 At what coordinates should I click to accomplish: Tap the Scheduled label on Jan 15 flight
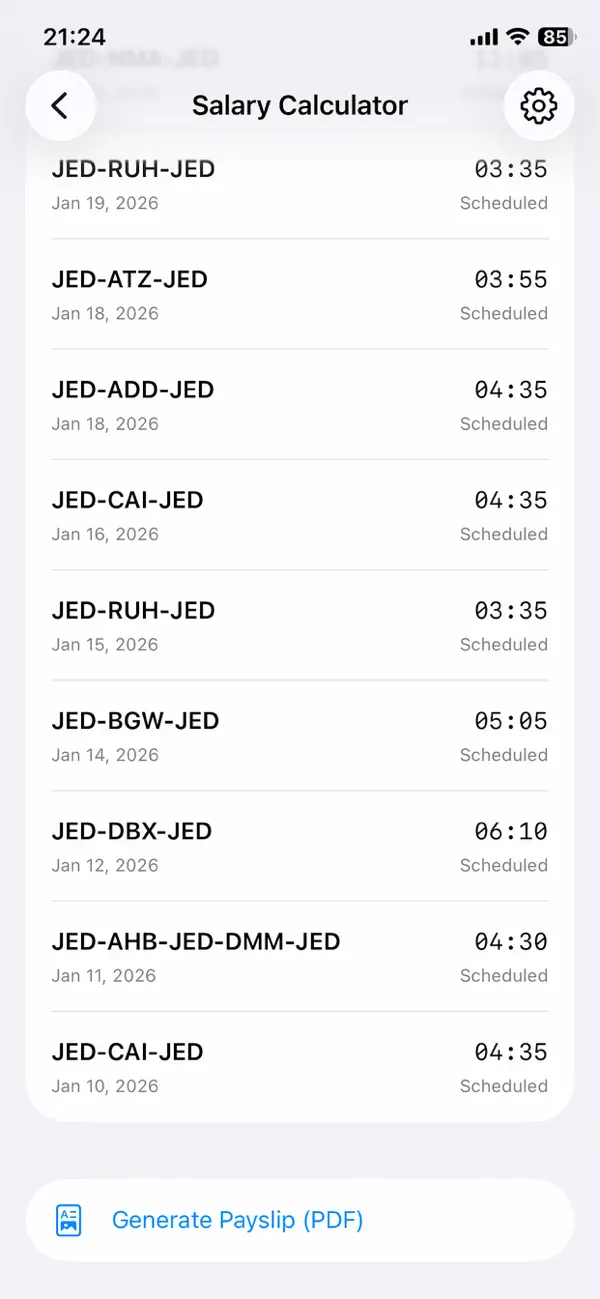pyautogui.click(x=504, y=645)
